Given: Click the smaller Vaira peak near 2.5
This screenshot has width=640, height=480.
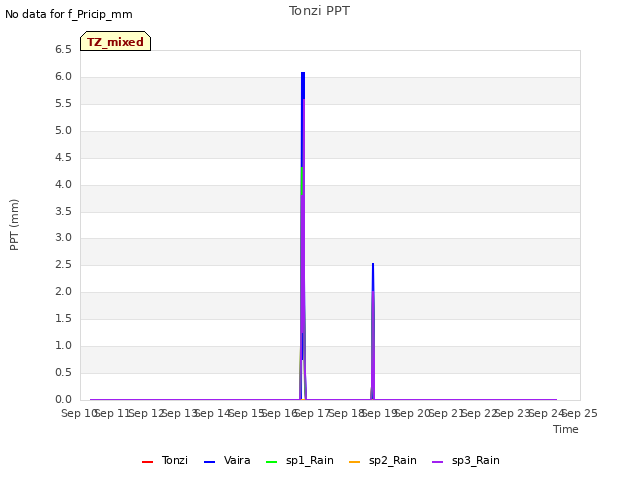Looking at the screenshot, I should [x=373, y=277].
